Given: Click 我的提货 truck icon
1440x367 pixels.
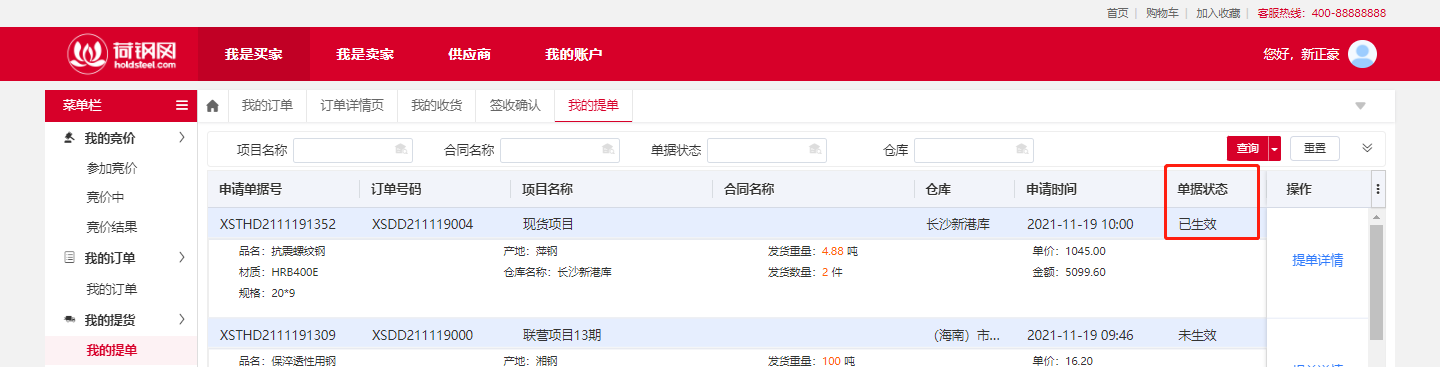Looking at the screenshot, I should pos(68,320).
